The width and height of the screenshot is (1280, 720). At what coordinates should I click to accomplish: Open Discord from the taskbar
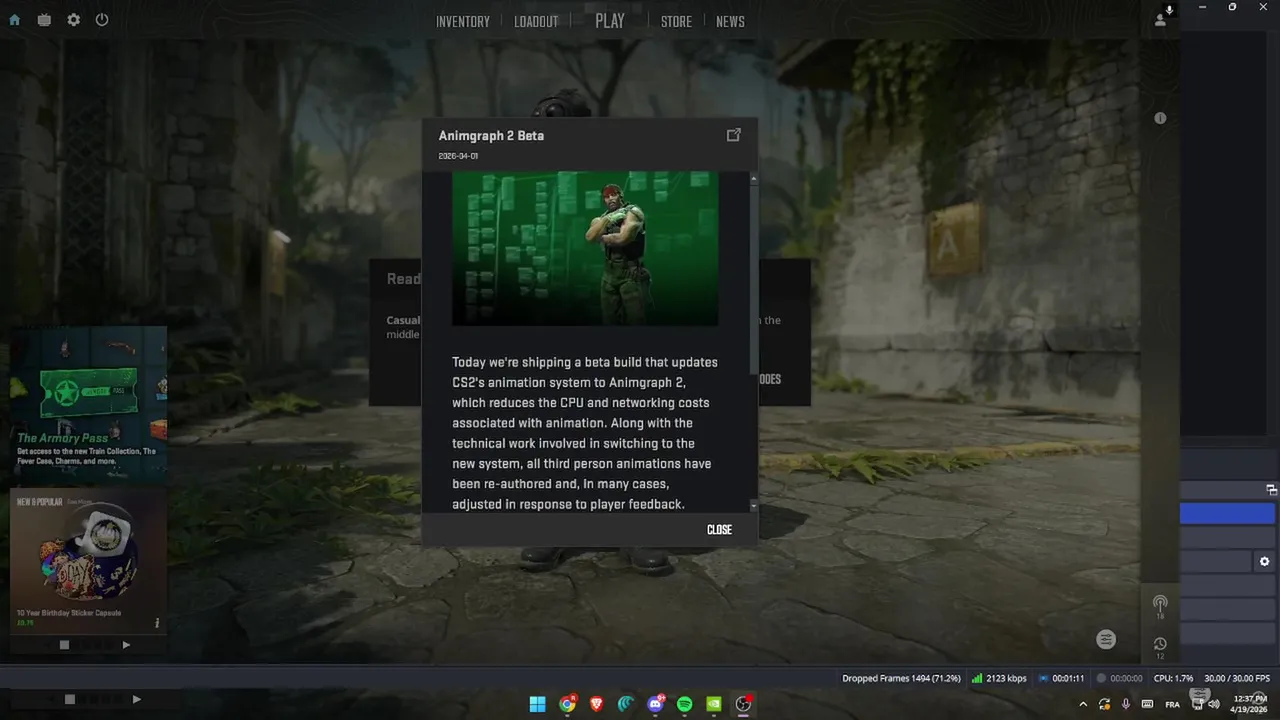tap(656, 704)
